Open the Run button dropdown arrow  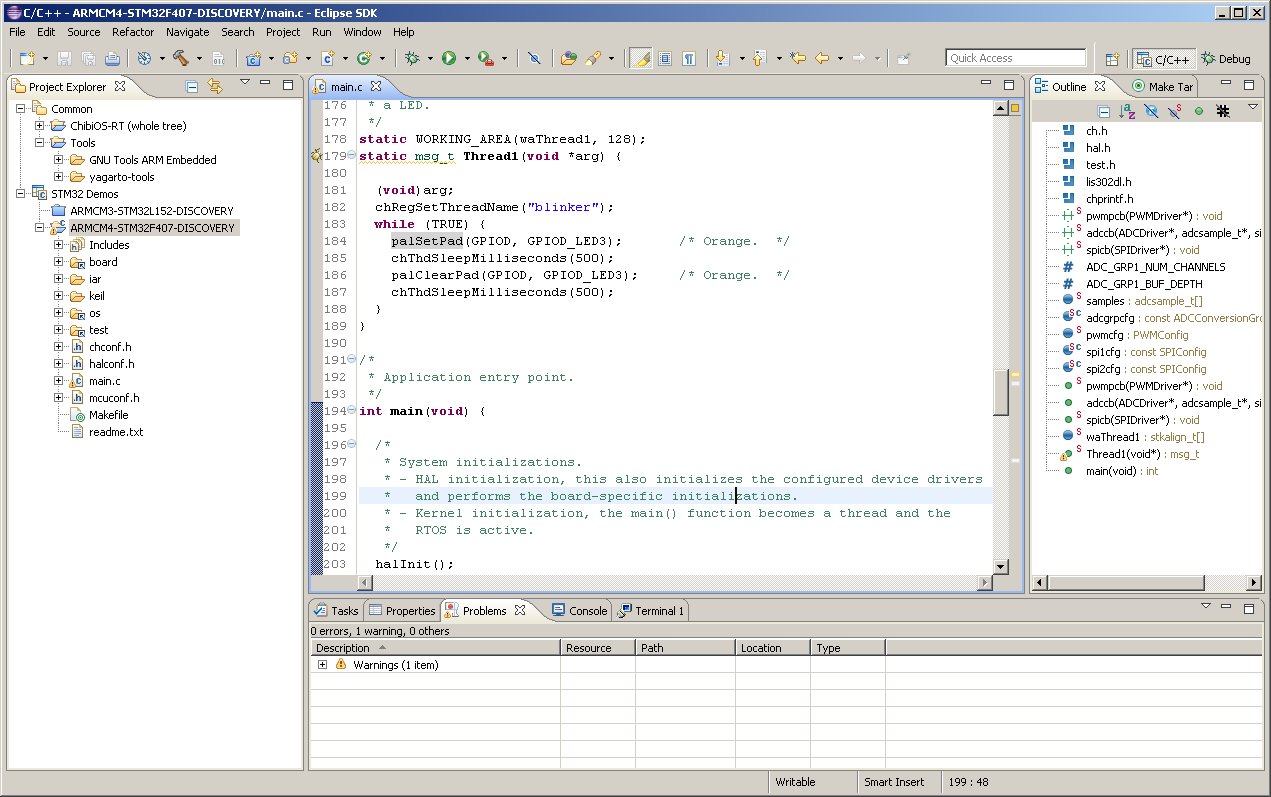(466, 58)
